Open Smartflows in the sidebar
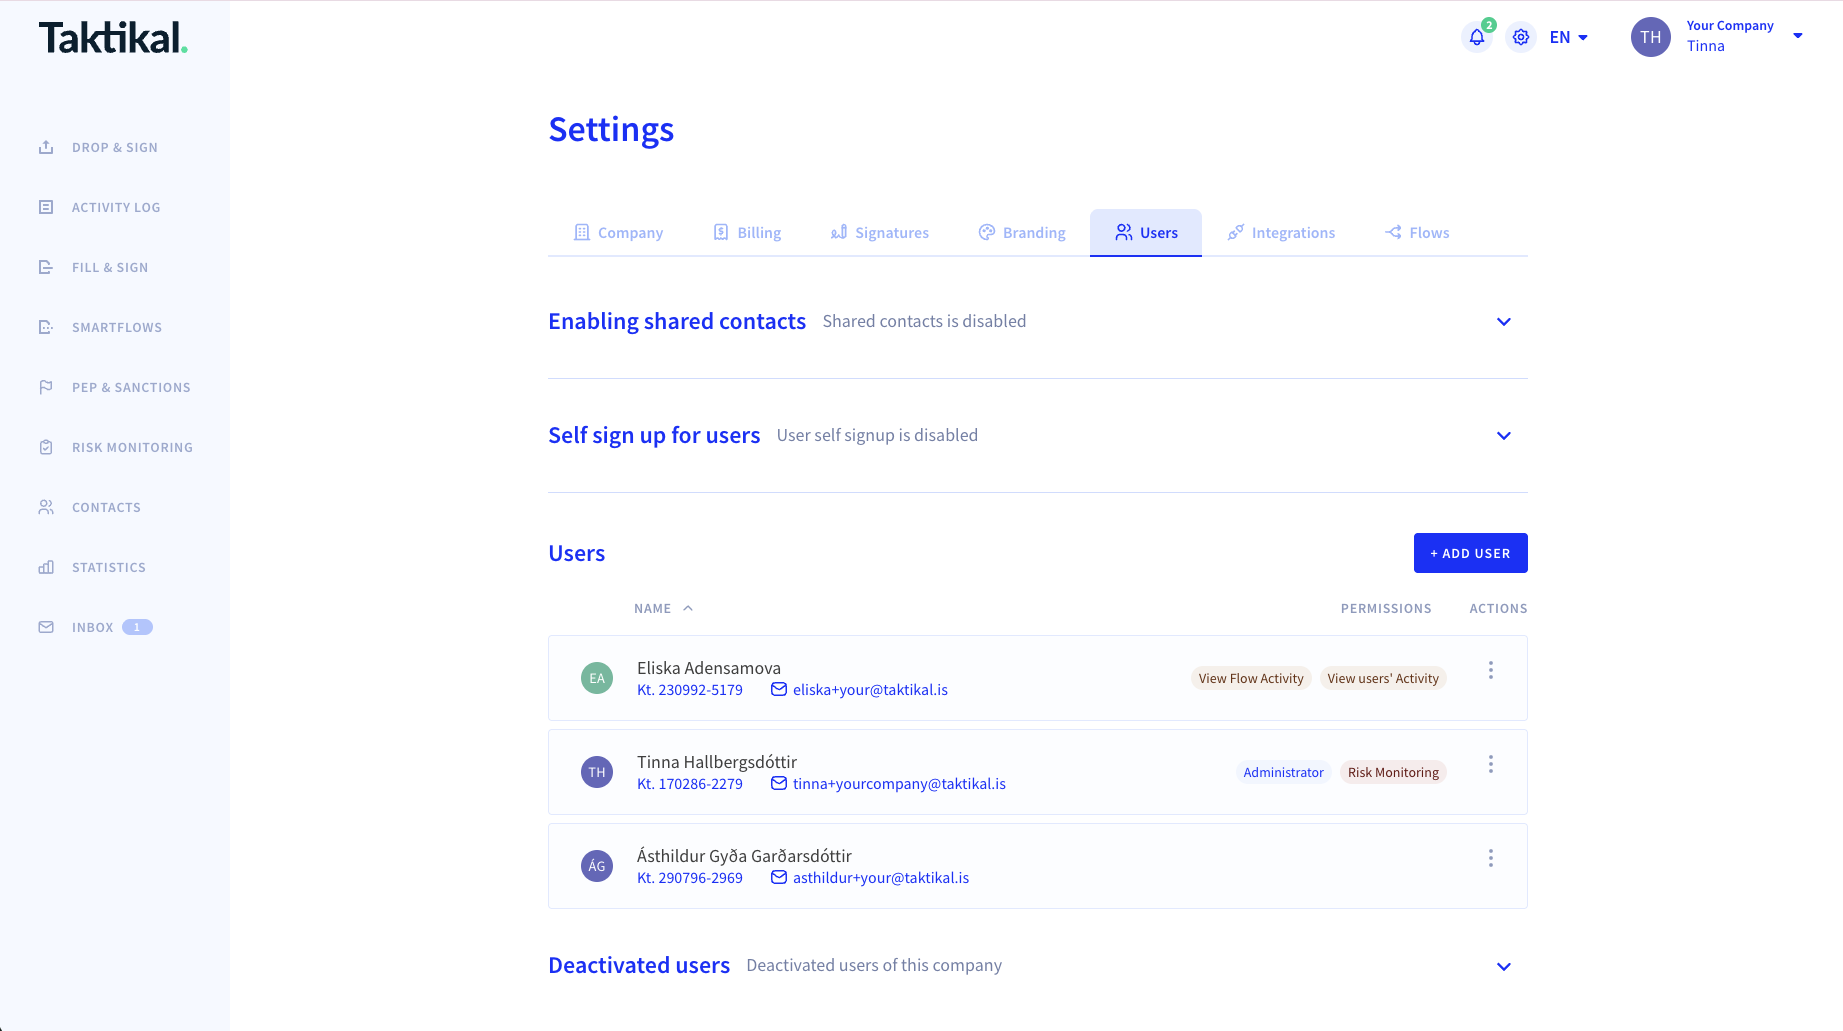1843x1031 pixels. [x=117, y=327]
